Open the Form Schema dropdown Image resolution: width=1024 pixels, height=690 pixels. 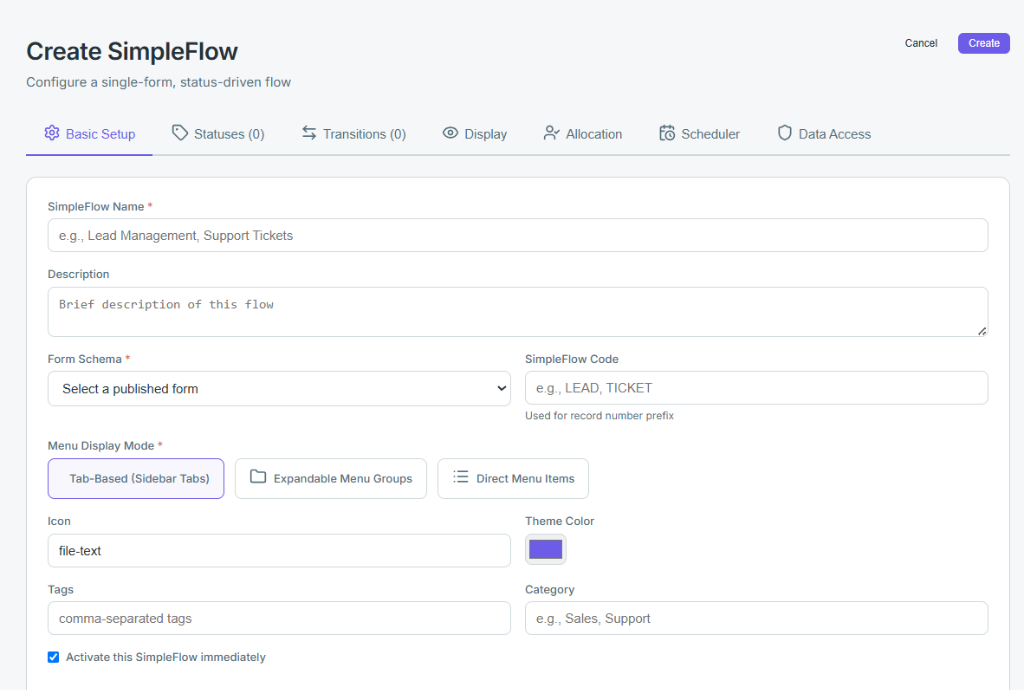click(x=279, y=388)
